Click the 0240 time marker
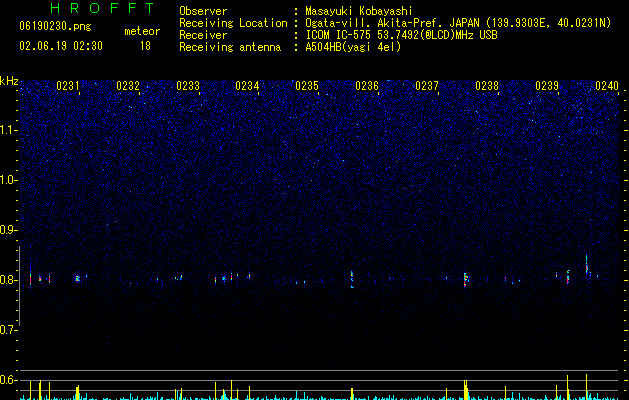The image size is (629, 400). [x=607, y=86]
